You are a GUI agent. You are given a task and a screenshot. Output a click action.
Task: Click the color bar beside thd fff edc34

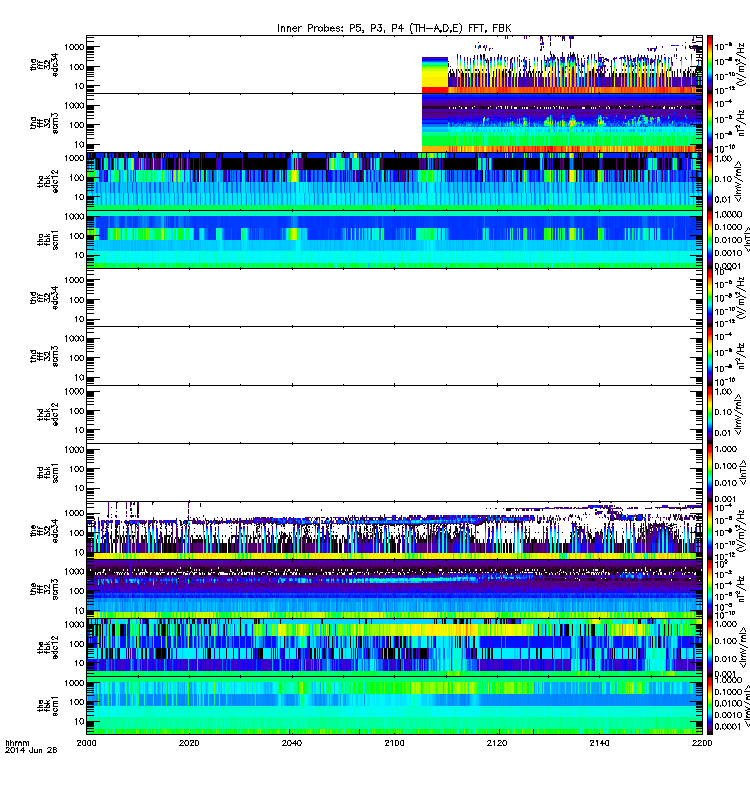[710, 297]
